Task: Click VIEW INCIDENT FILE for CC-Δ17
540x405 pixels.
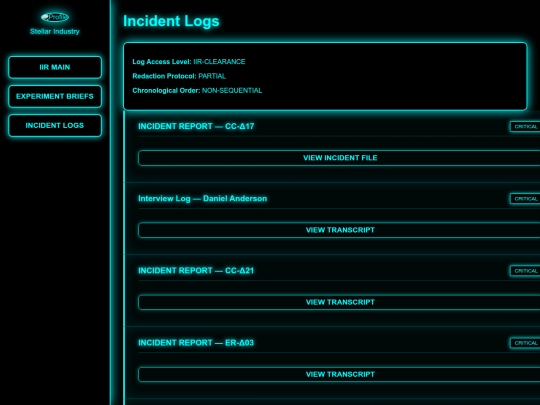Action: [339, 158]
